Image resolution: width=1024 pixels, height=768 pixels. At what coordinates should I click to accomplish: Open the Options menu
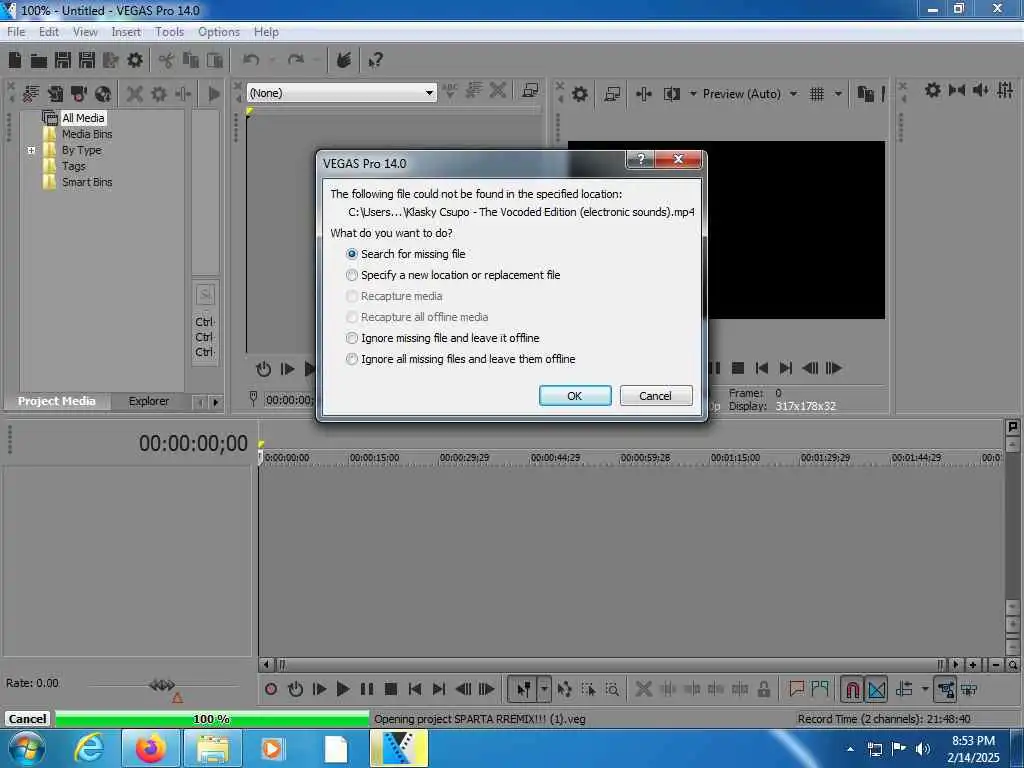tap(219, 32)
